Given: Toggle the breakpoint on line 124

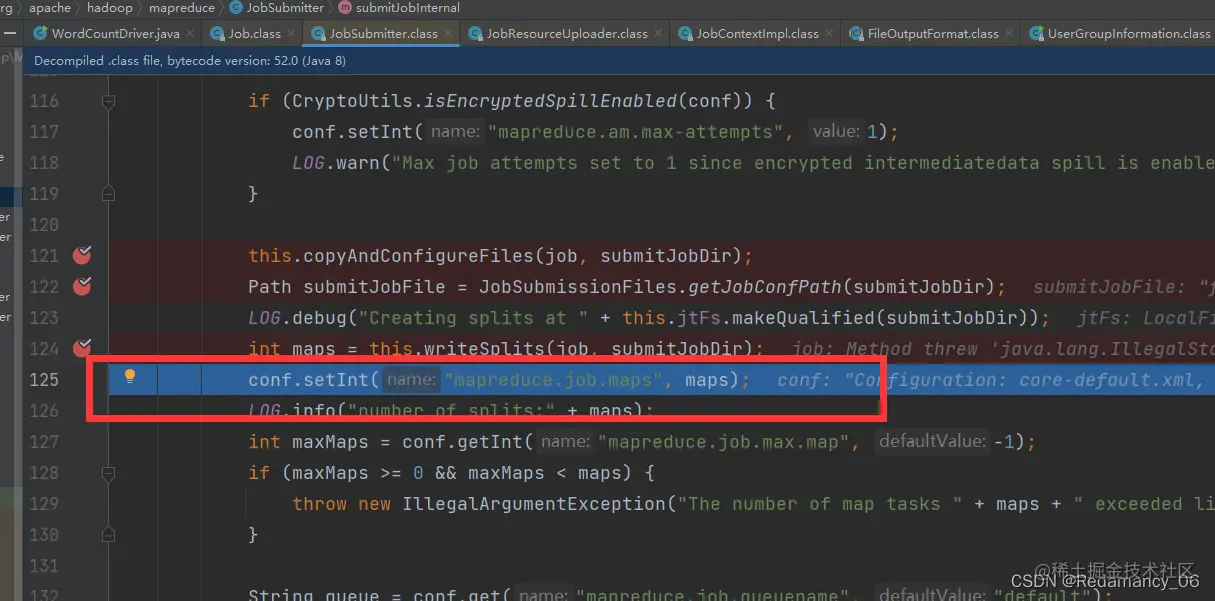Looking at the screenshot, I should point(82,349).
